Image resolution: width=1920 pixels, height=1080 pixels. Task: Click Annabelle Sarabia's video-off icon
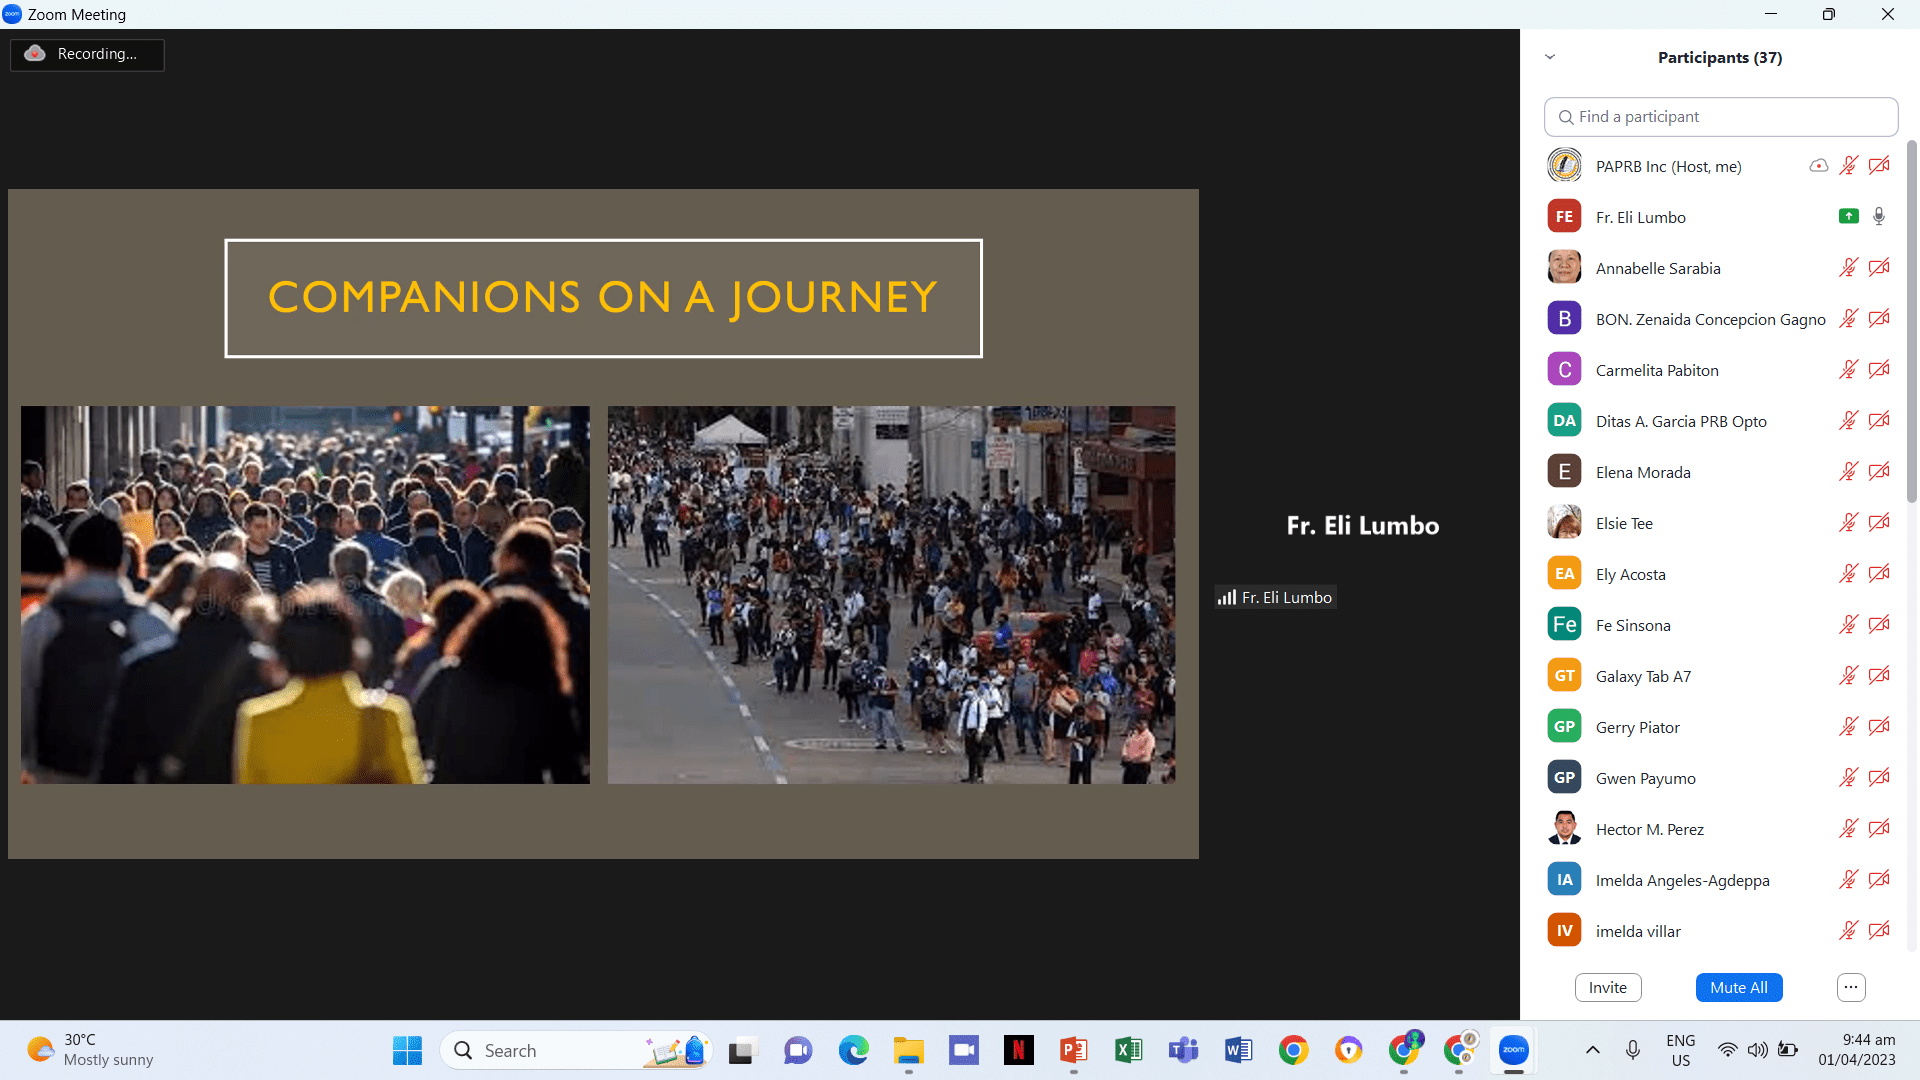pos(1879,268)
